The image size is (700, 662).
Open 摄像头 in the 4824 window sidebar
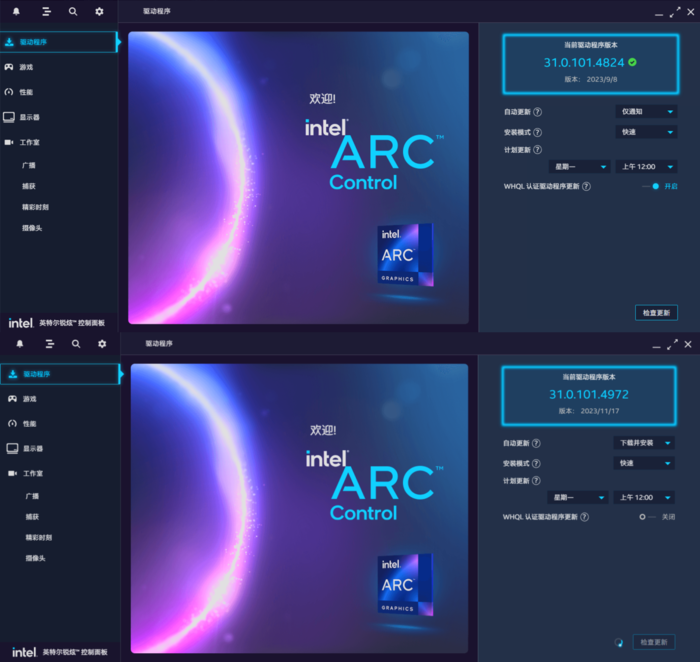click(32, 228)
